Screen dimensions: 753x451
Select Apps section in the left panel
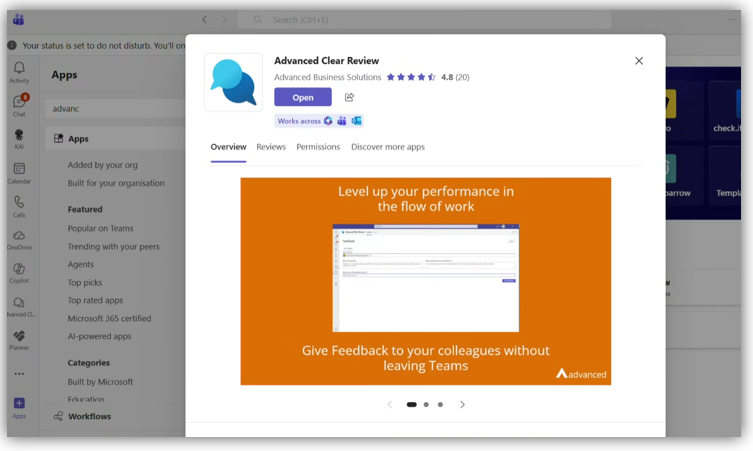pyautogui.click(x=115, y=139)
